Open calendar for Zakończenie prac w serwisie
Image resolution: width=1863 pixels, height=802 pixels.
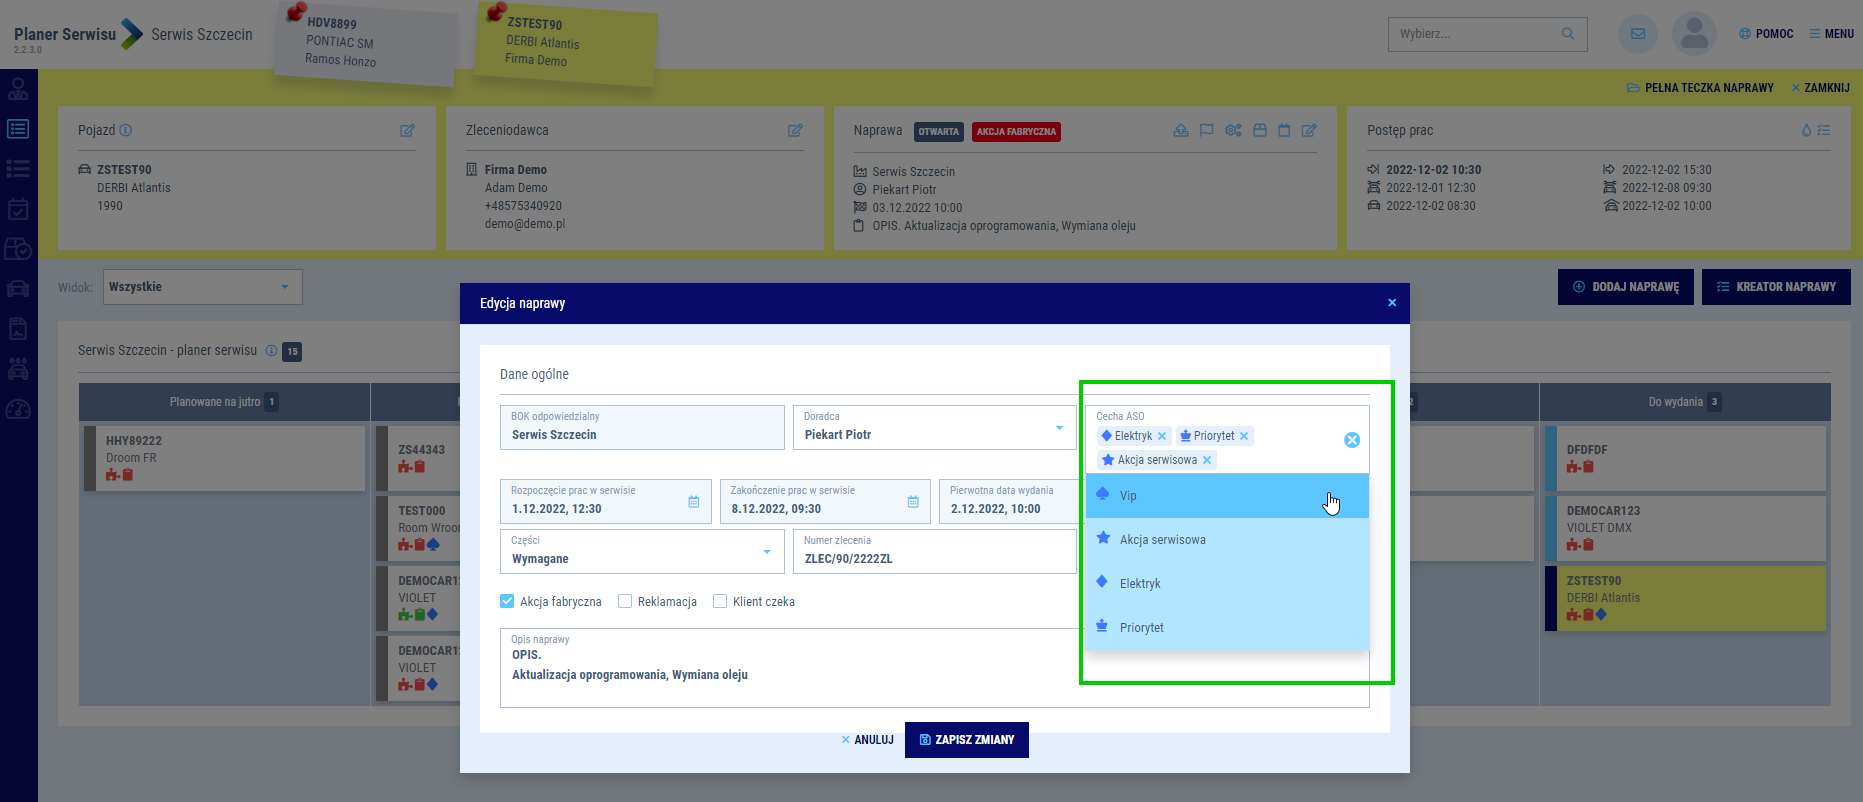point(913,502)
